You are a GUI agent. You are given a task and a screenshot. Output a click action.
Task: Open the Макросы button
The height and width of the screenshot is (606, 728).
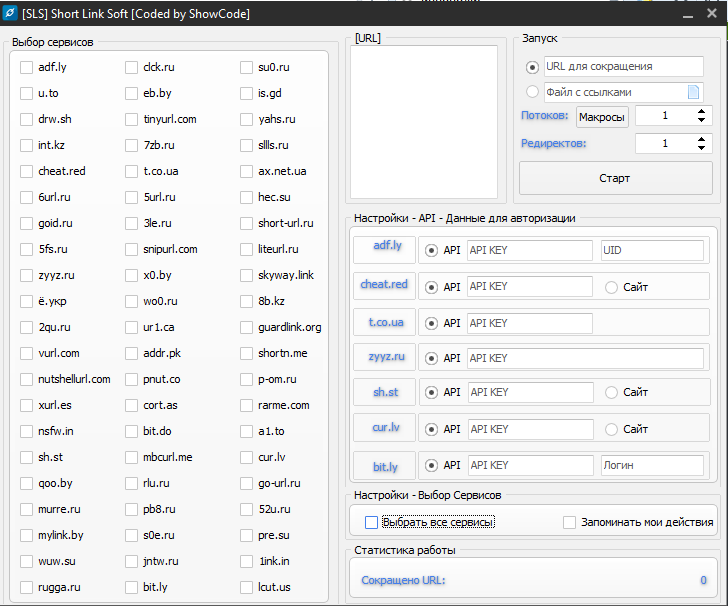pos(602,117)
